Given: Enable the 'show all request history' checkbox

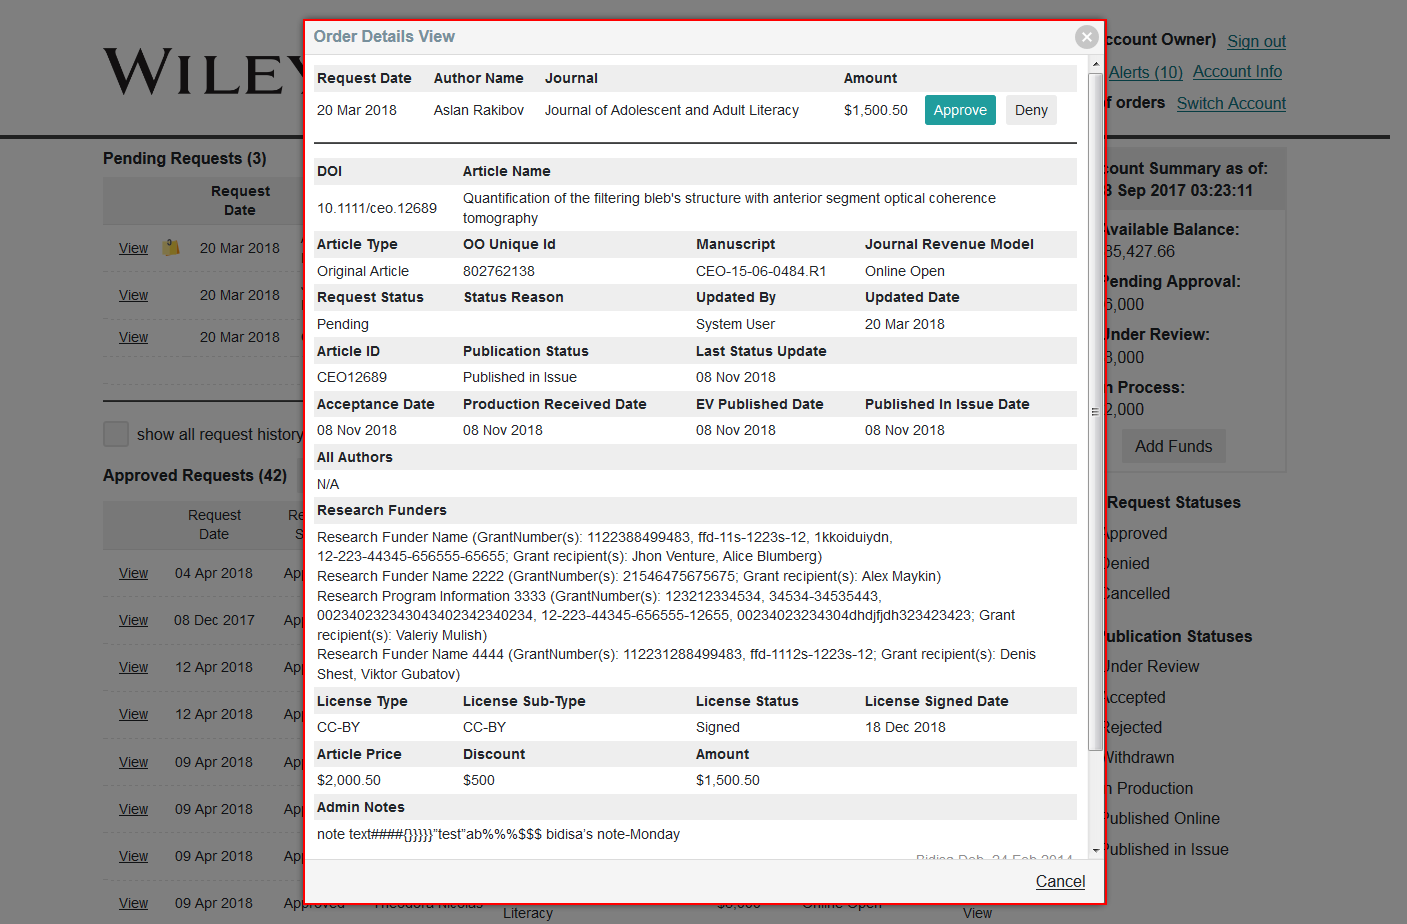Looking at the screenshot, I should tap(115, 434).
